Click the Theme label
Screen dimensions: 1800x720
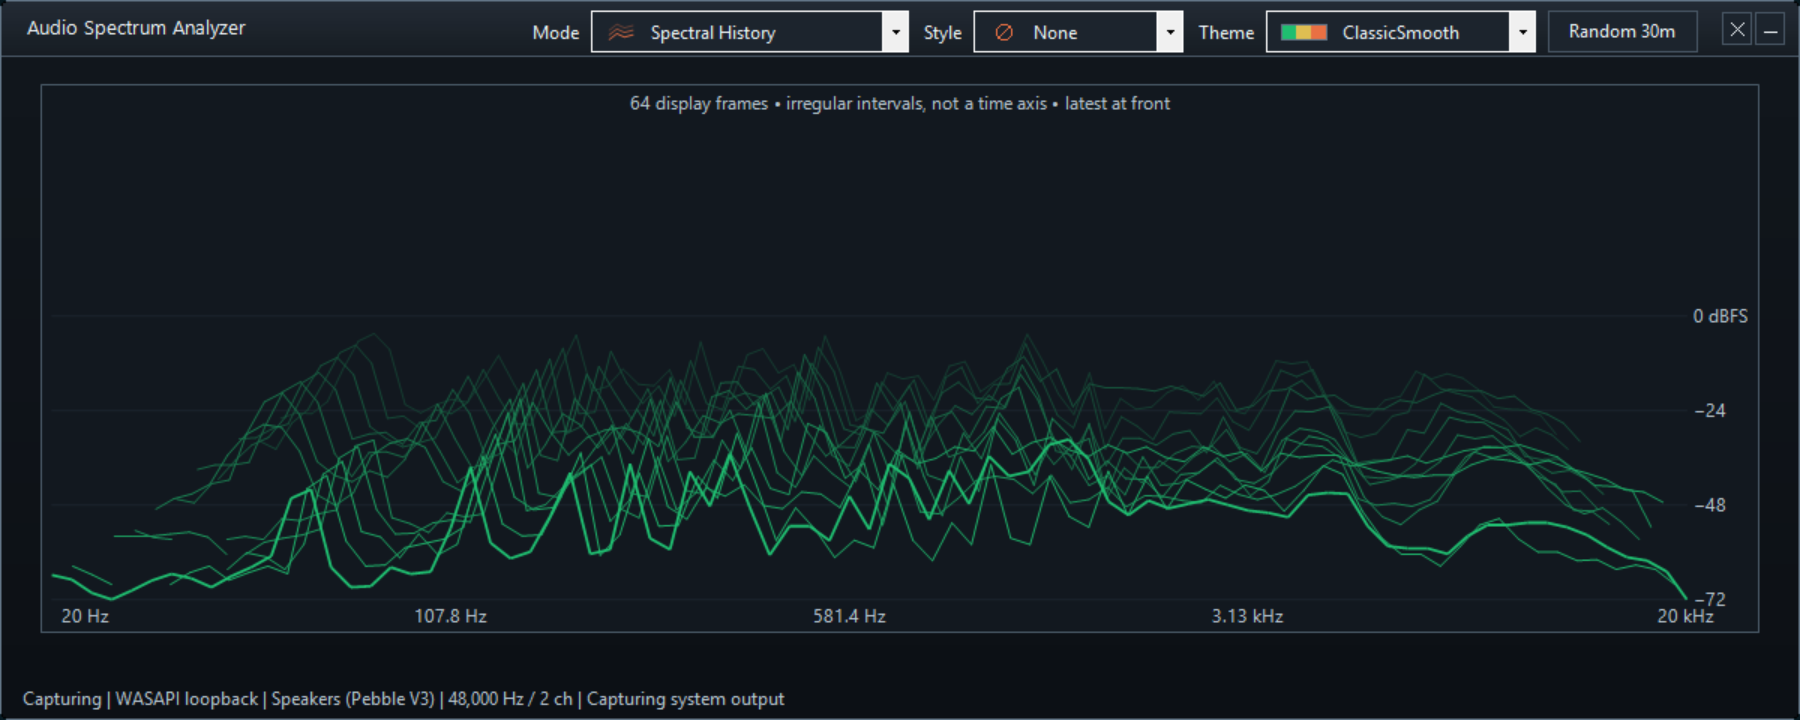coord(1226,32)
